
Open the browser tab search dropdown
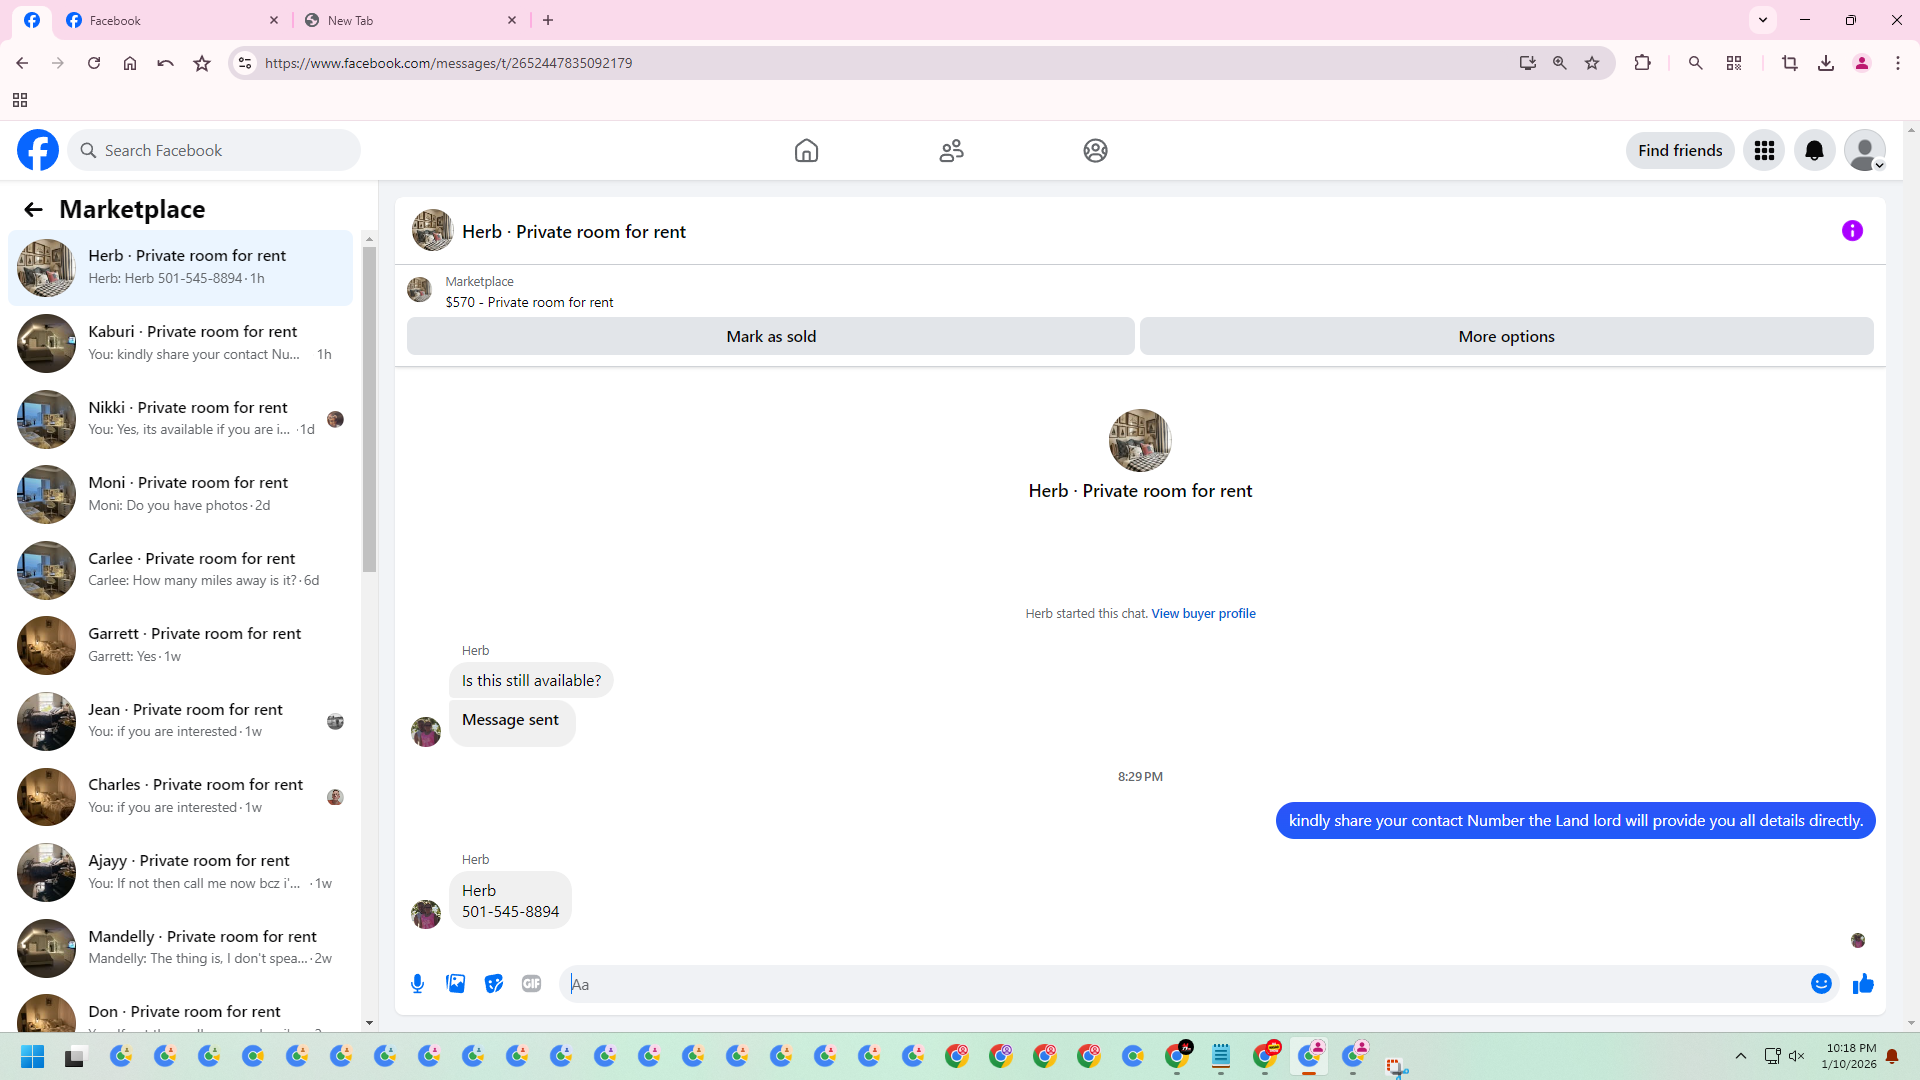coord(1763,20)
